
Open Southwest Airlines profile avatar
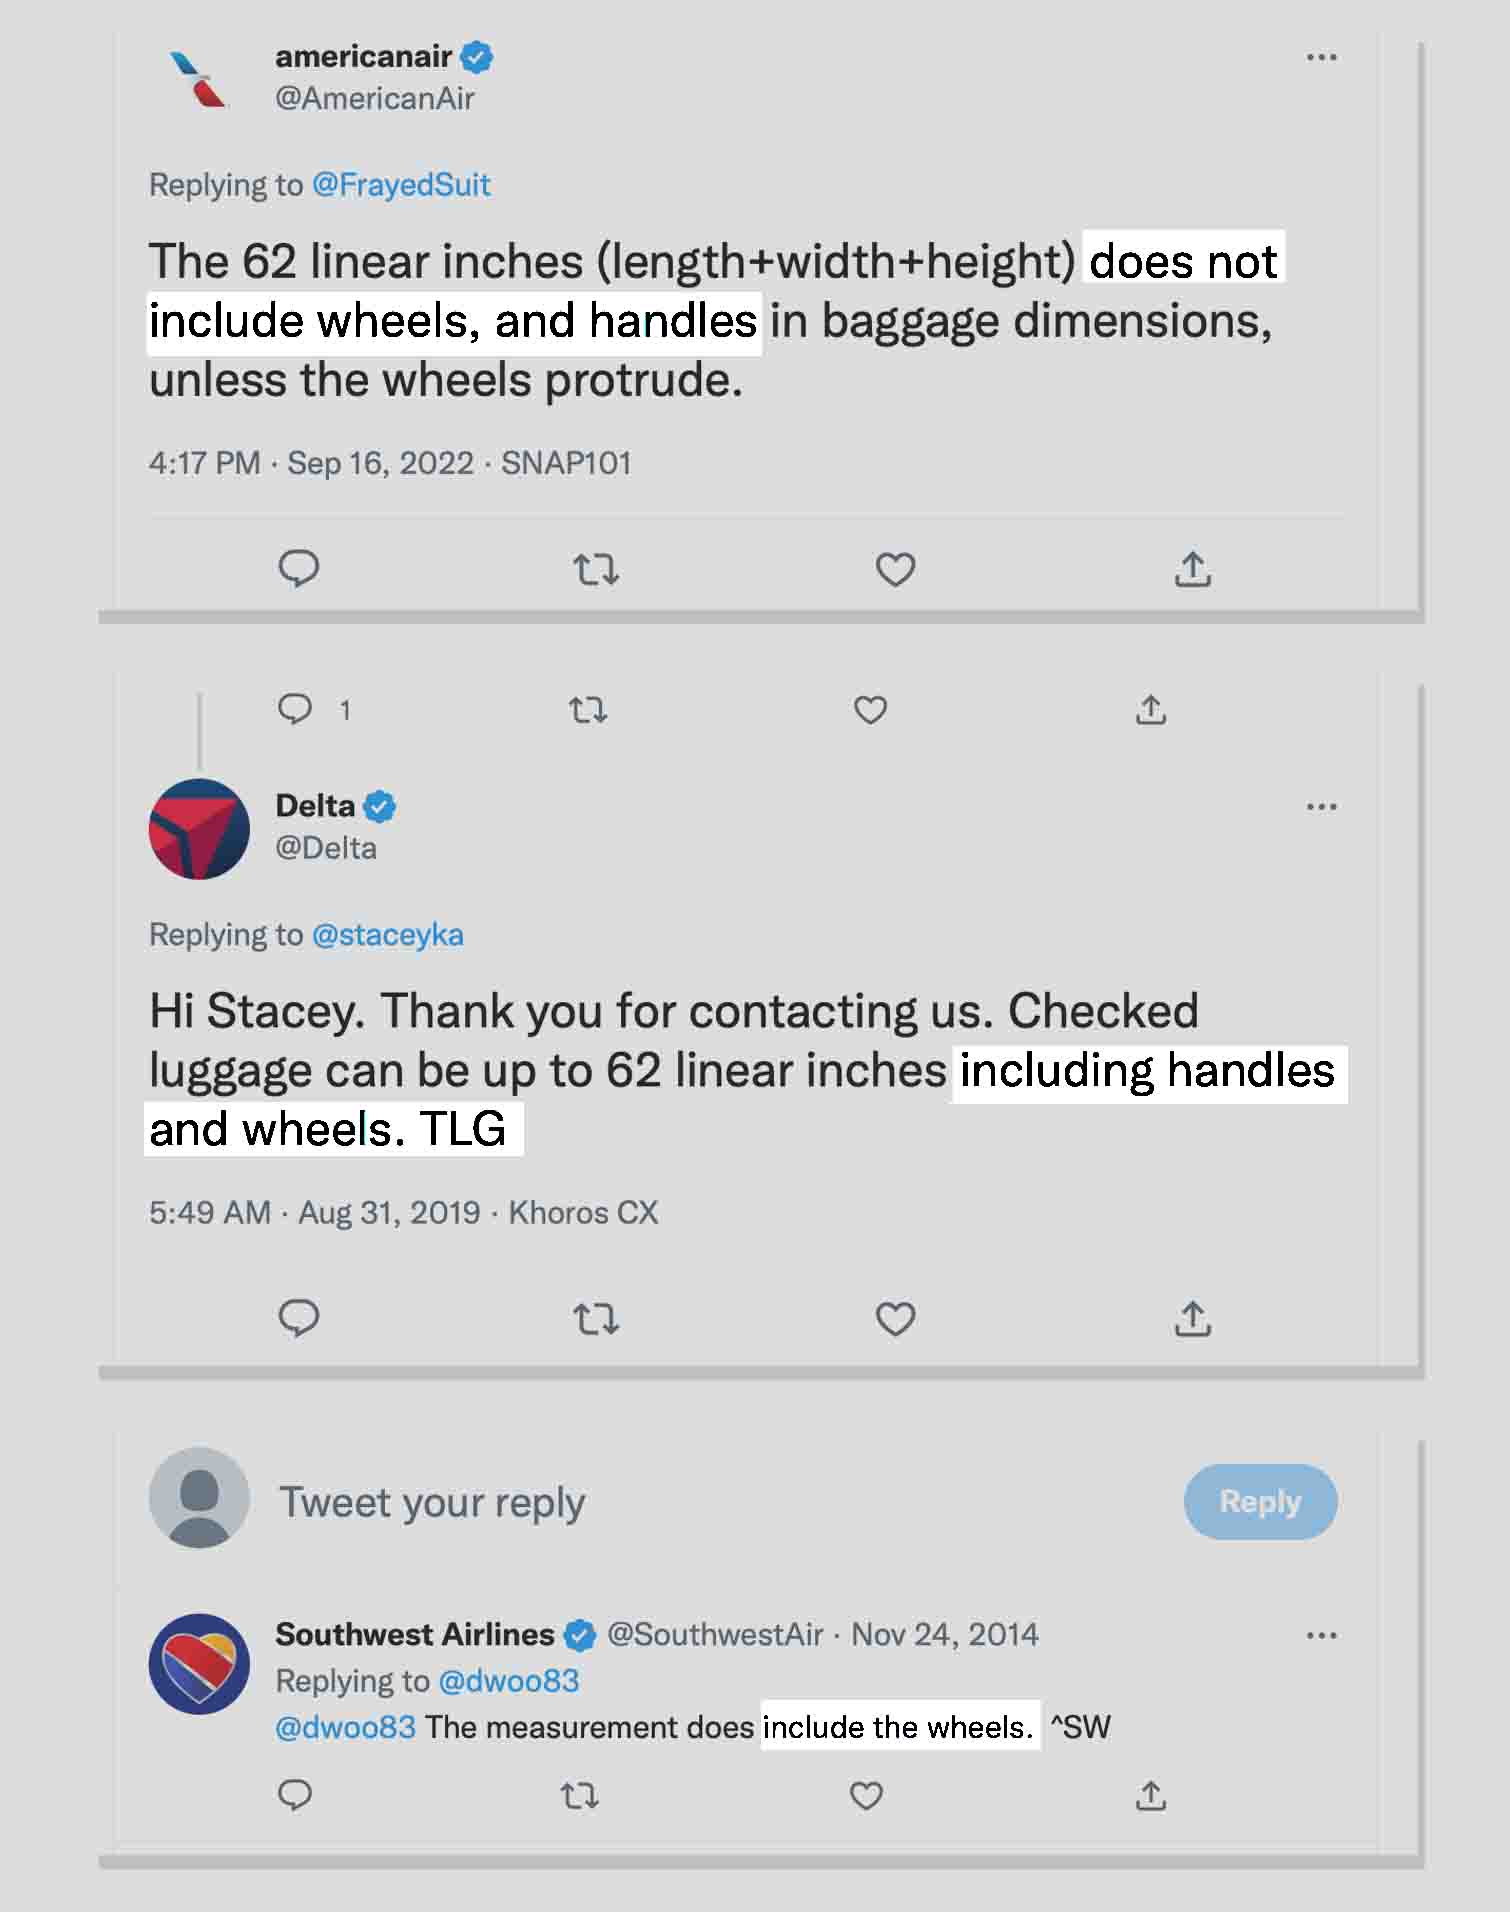(199, 1664)
